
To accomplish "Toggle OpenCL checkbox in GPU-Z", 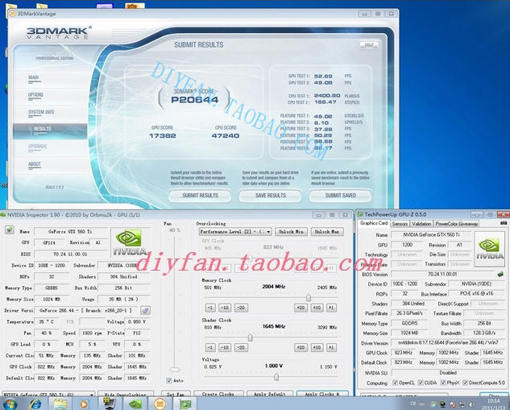I will pos(395,382).
